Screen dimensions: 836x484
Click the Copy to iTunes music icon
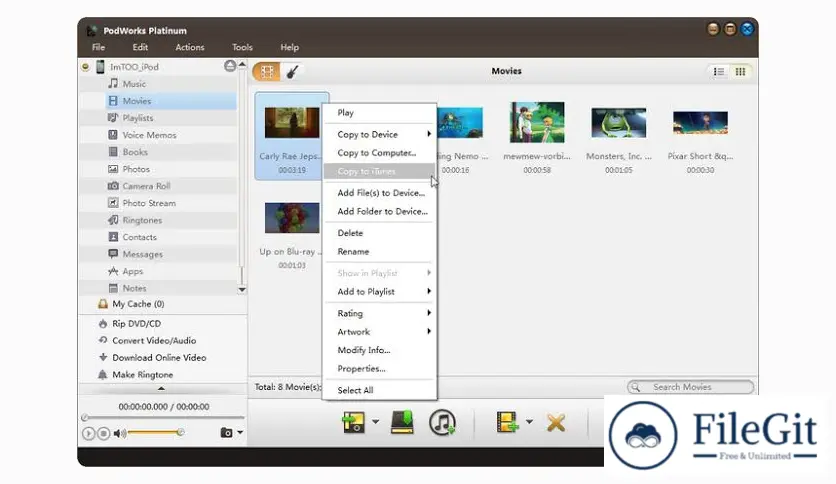442,423
